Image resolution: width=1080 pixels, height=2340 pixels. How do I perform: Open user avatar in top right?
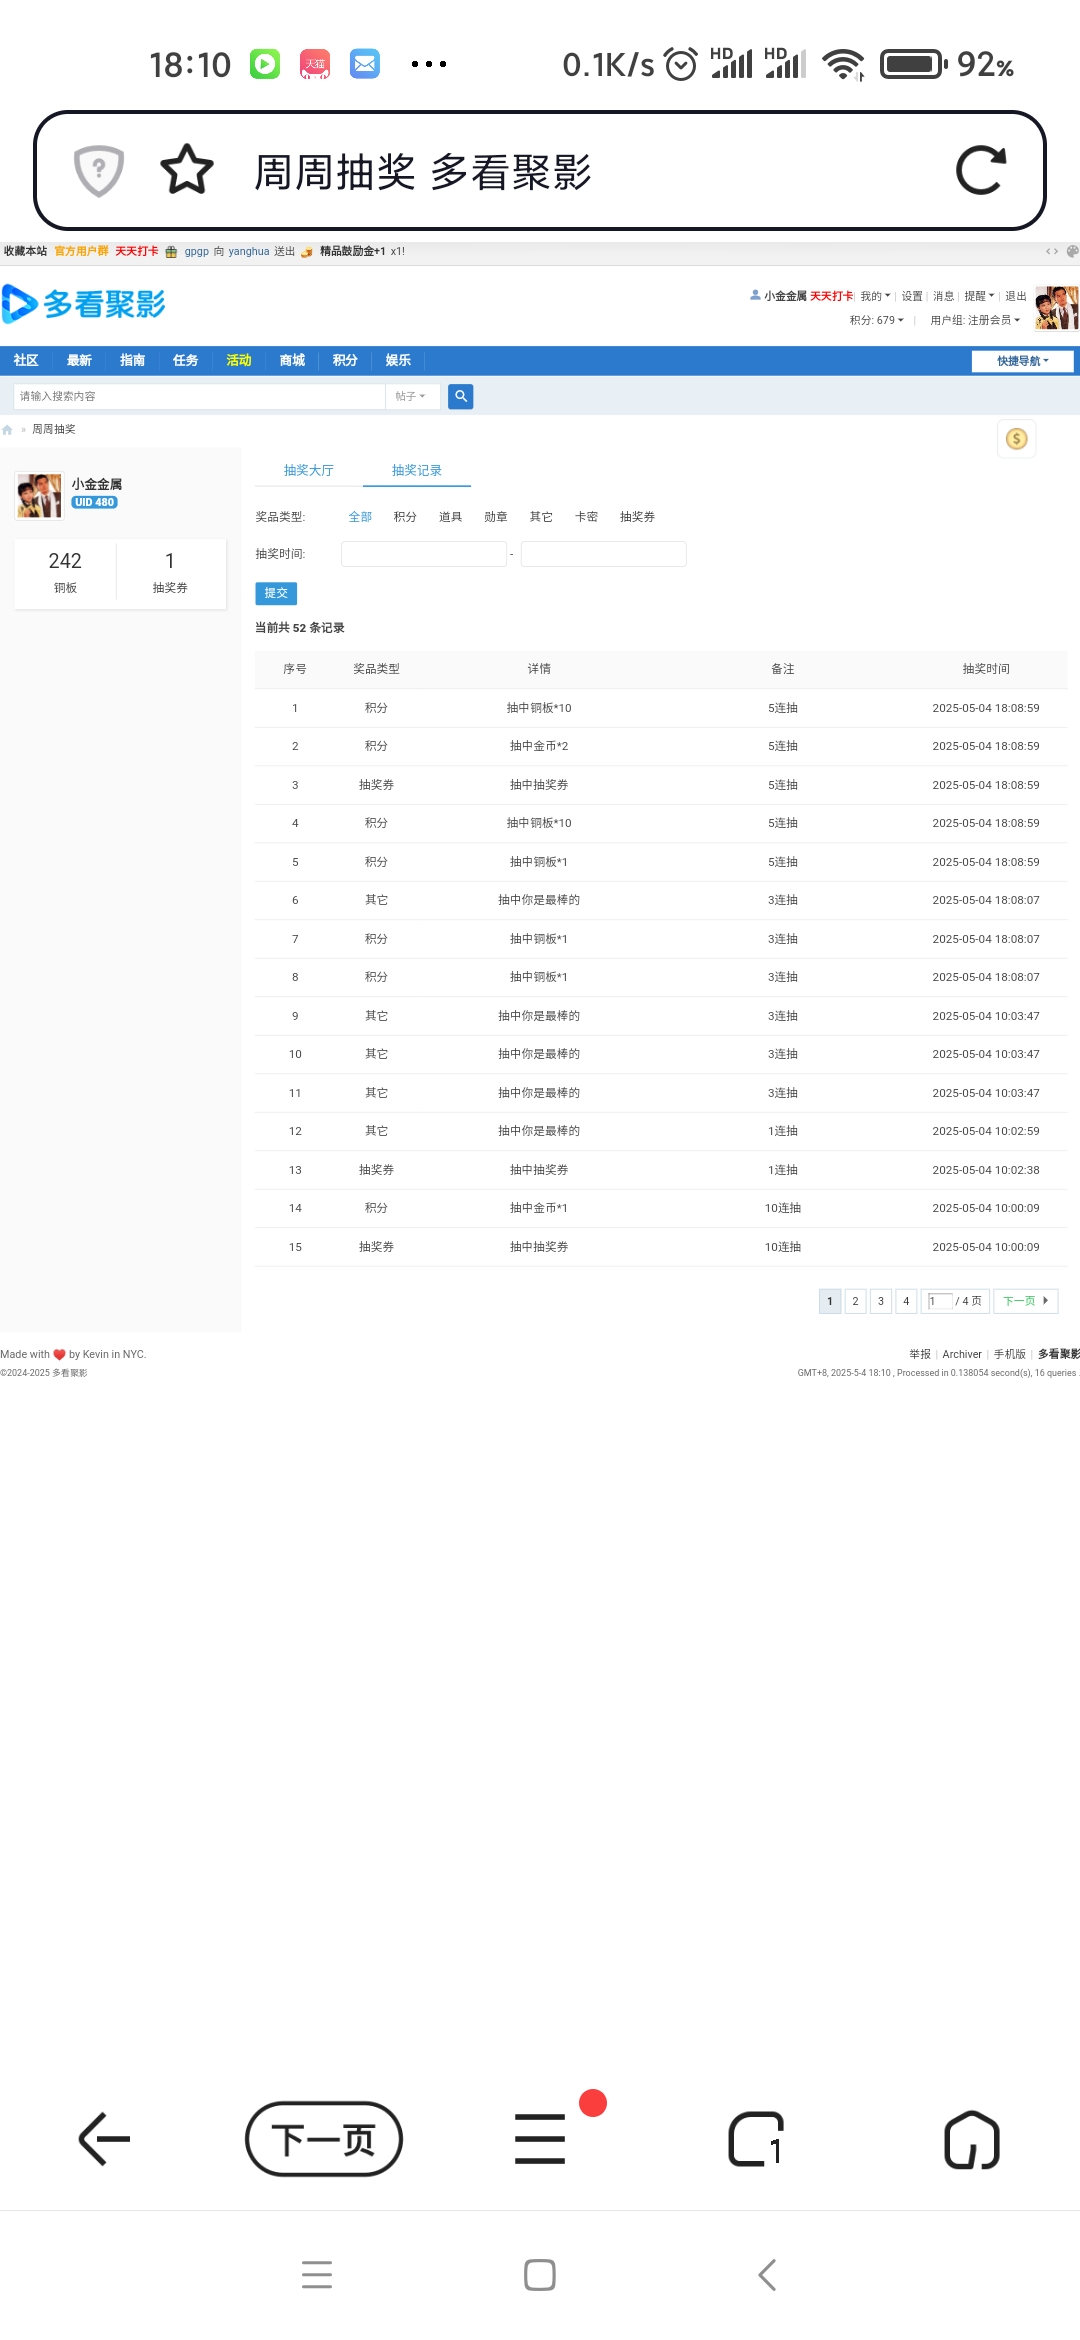pos(1056,308)
